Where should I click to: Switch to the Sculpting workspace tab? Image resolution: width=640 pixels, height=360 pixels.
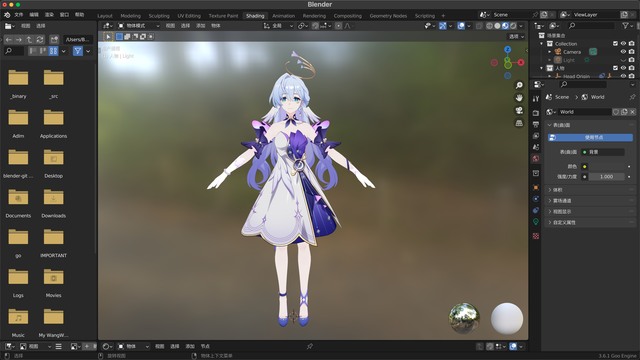[x=159, y=16]
